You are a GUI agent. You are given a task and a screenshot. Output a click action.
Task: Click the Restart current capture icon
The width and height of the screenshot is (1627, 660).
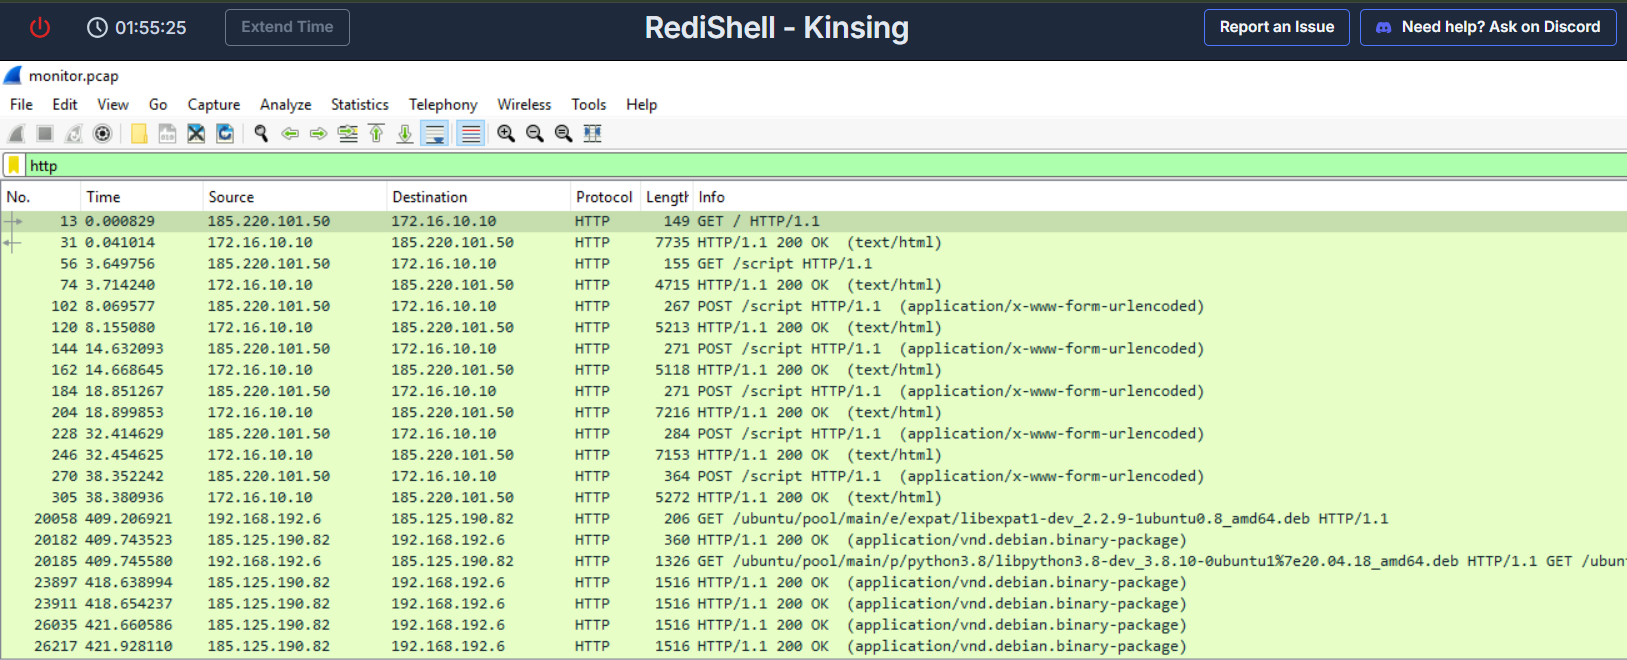pos(74,133)
